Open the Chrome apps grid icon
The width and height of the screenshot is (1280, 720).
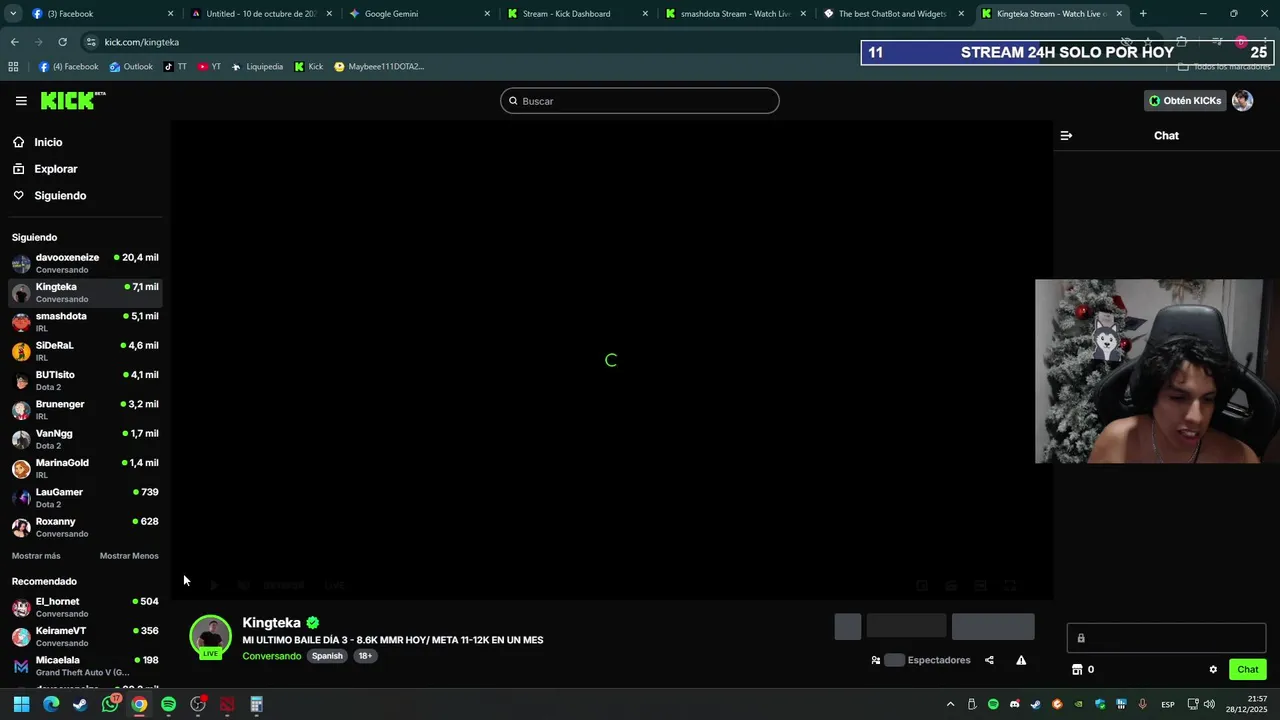tap(13, 67)
